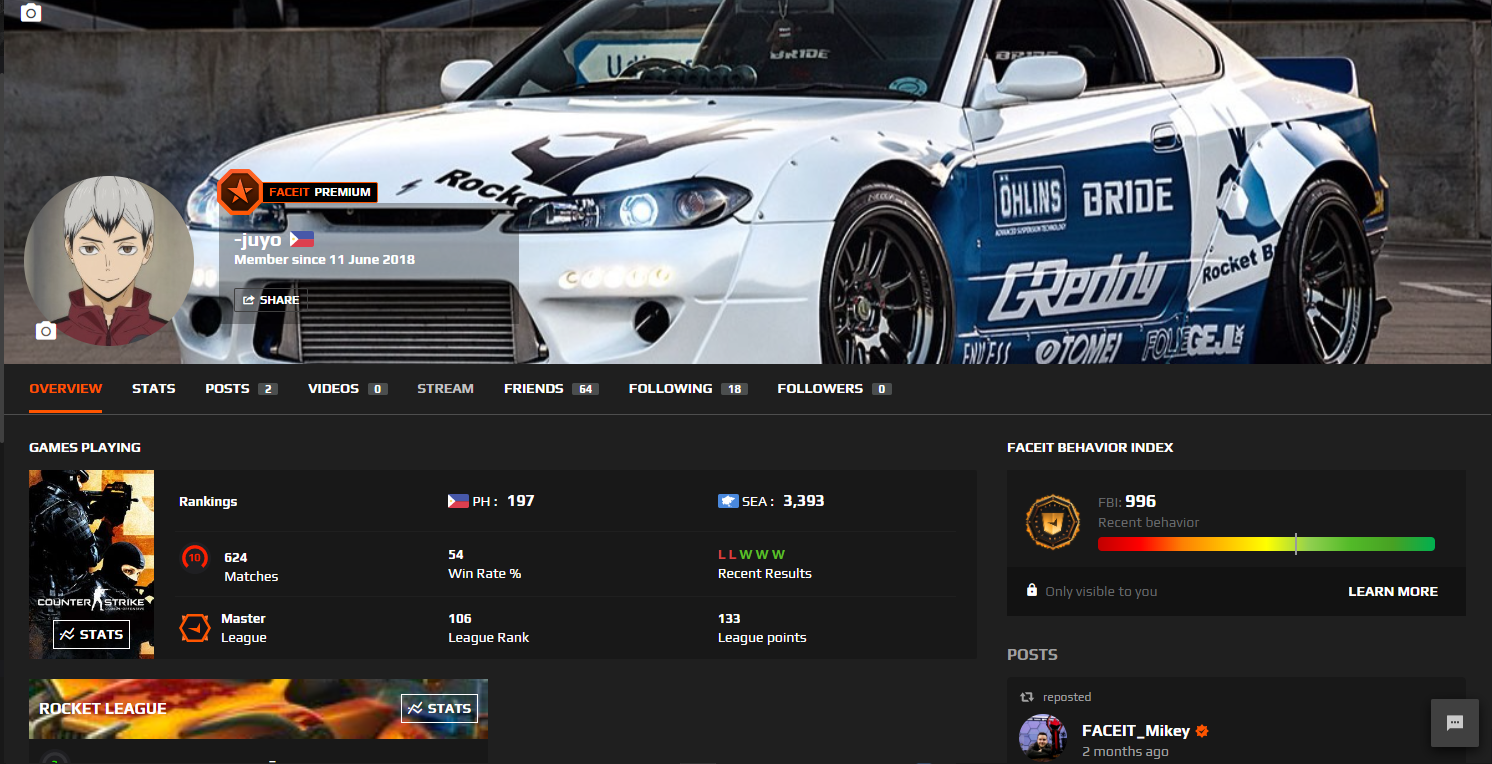Click the FACEIT Premium star badge
This screenshot has height=764, width=1492.
(240, 192)
